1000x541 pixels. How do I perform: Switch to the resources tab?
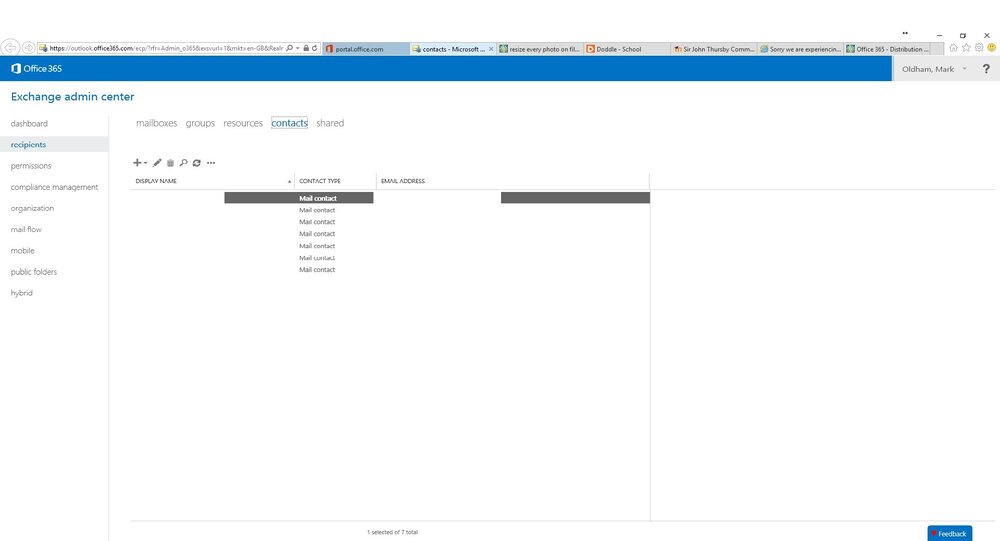click(x=243, y=123)
